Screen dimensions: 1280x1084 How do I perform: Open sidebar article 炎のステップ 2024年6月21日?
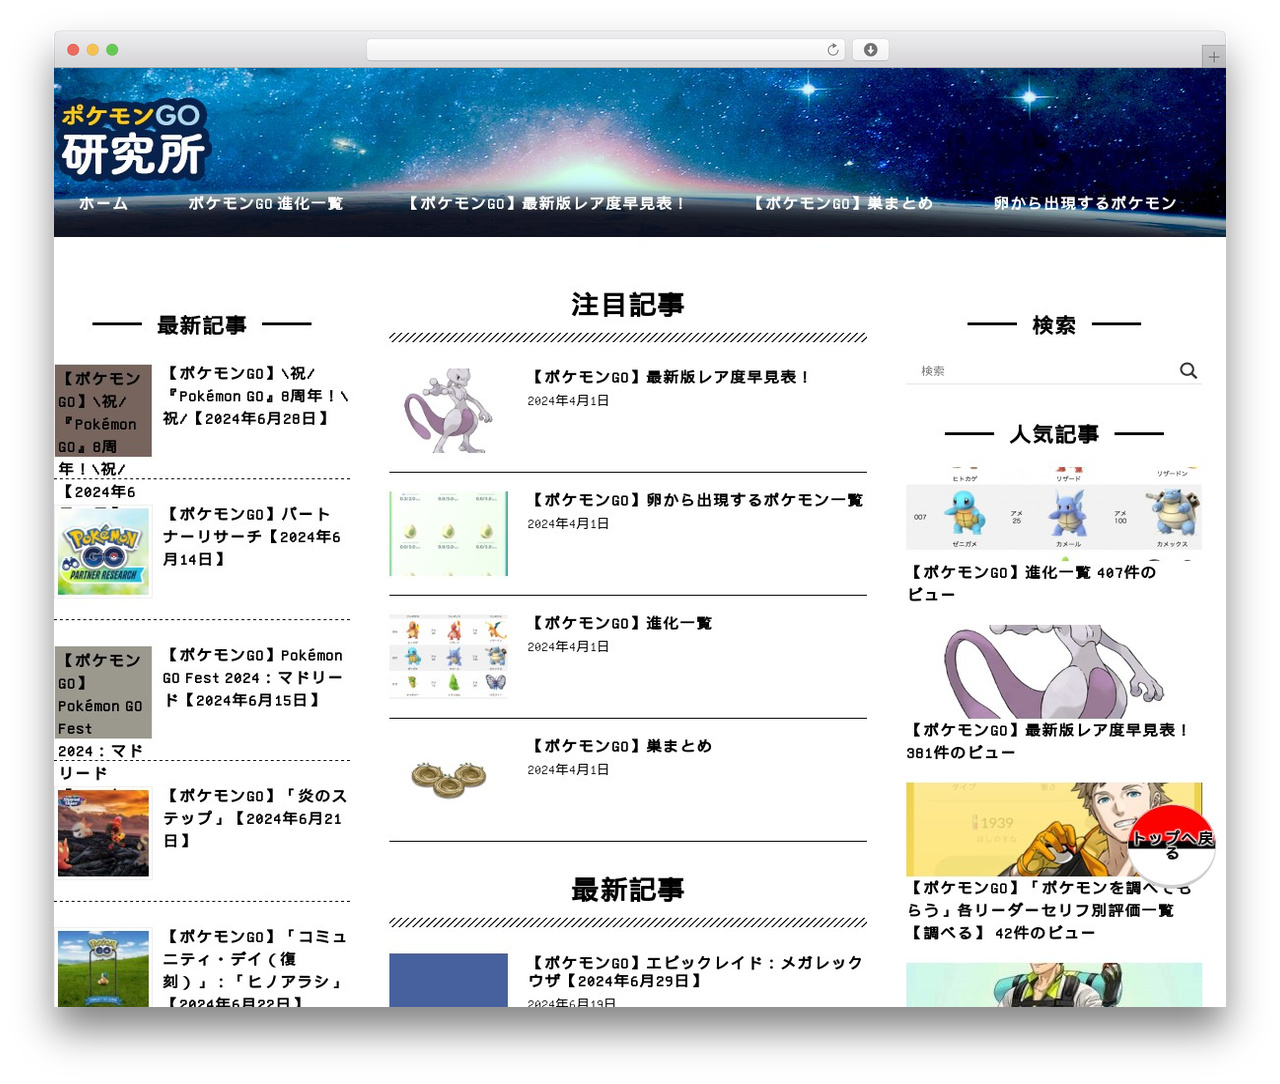click(255, 818)
